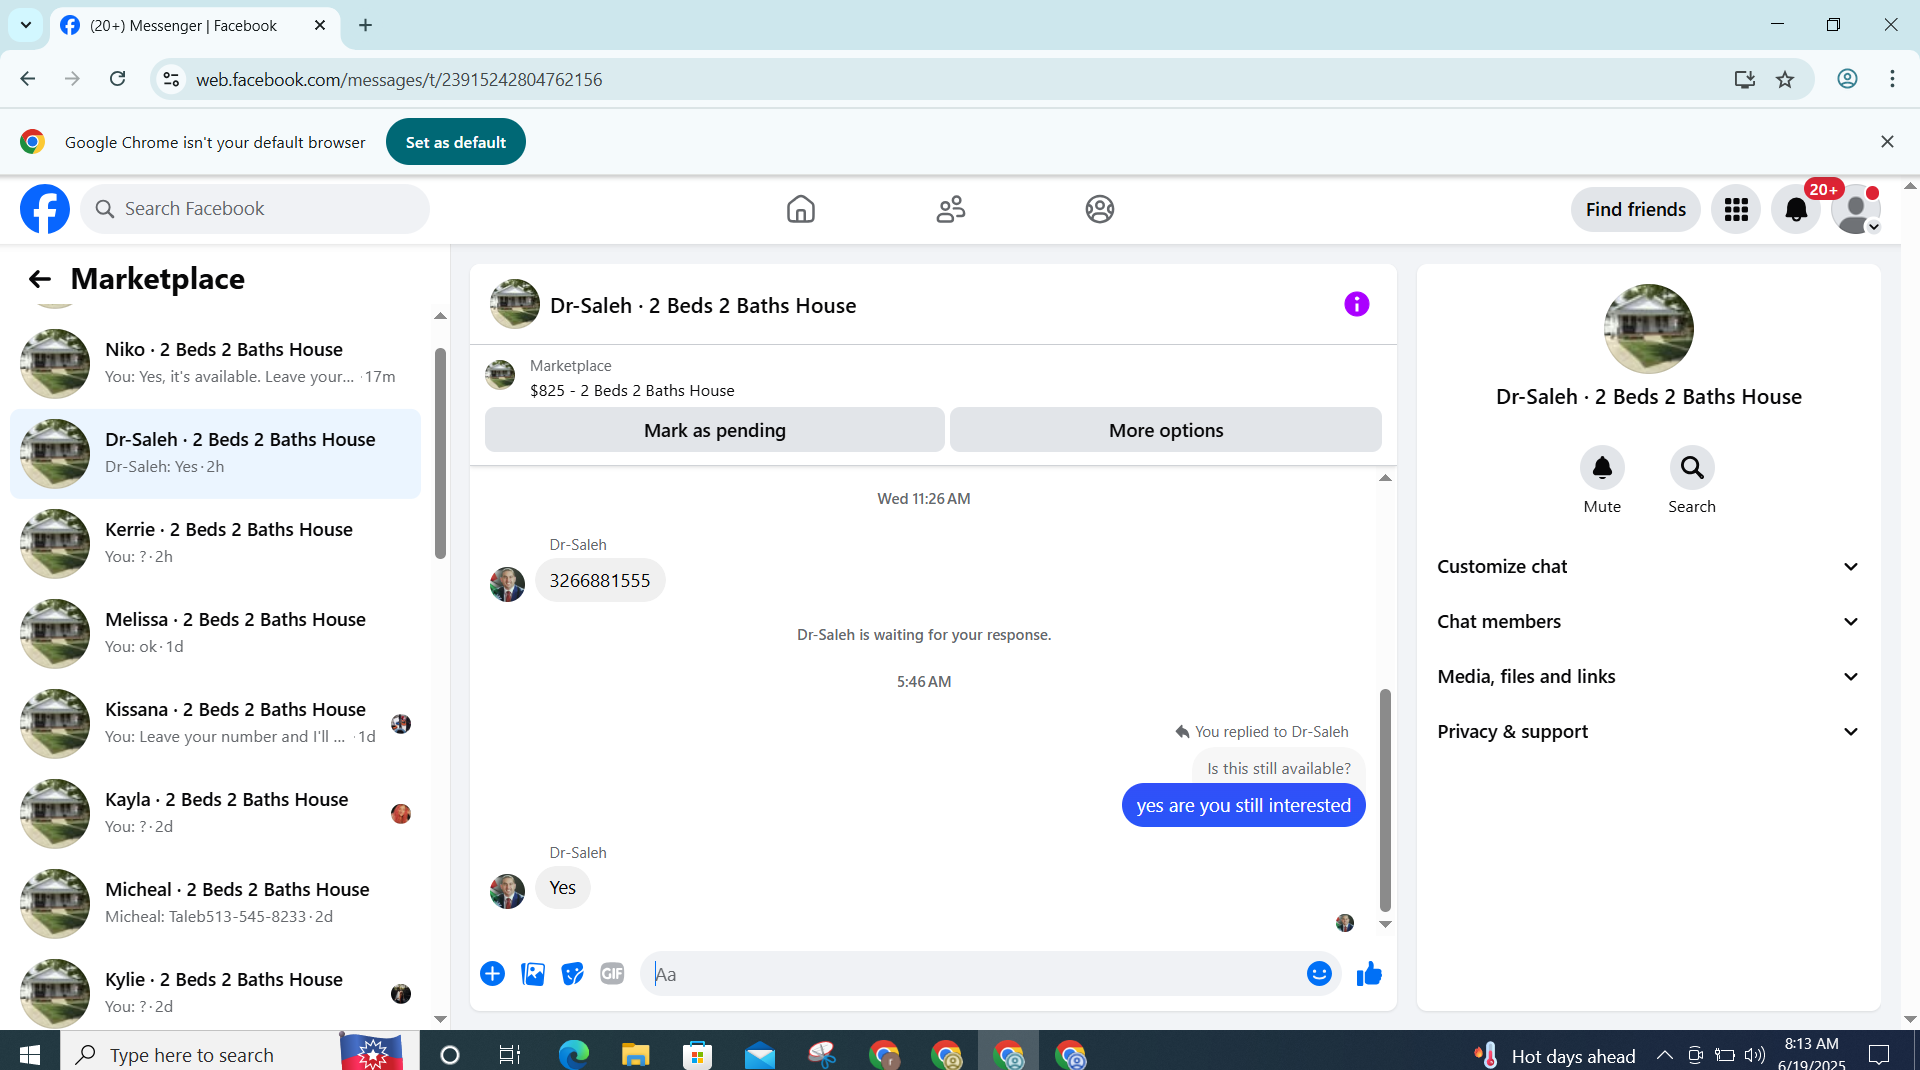Click the conversation list scrollbar thumb
Screen dimensions: 1920x1070
(440, 453)
